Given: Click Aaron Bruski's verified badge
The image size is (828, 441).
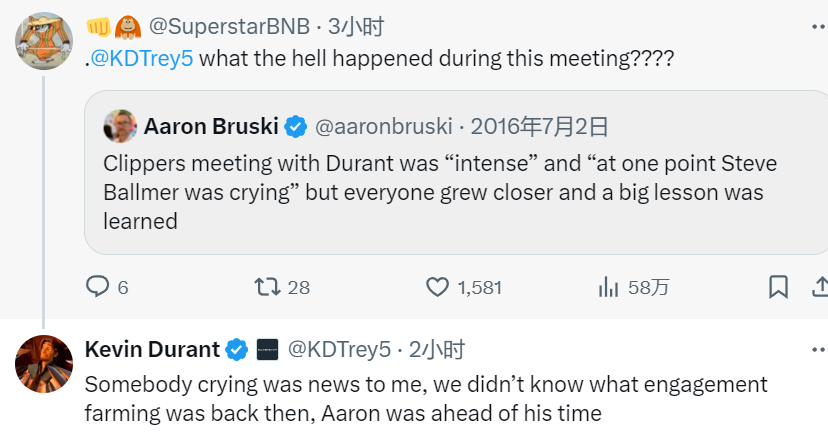Looking at the screenshot, I should [x=296, y=126].
